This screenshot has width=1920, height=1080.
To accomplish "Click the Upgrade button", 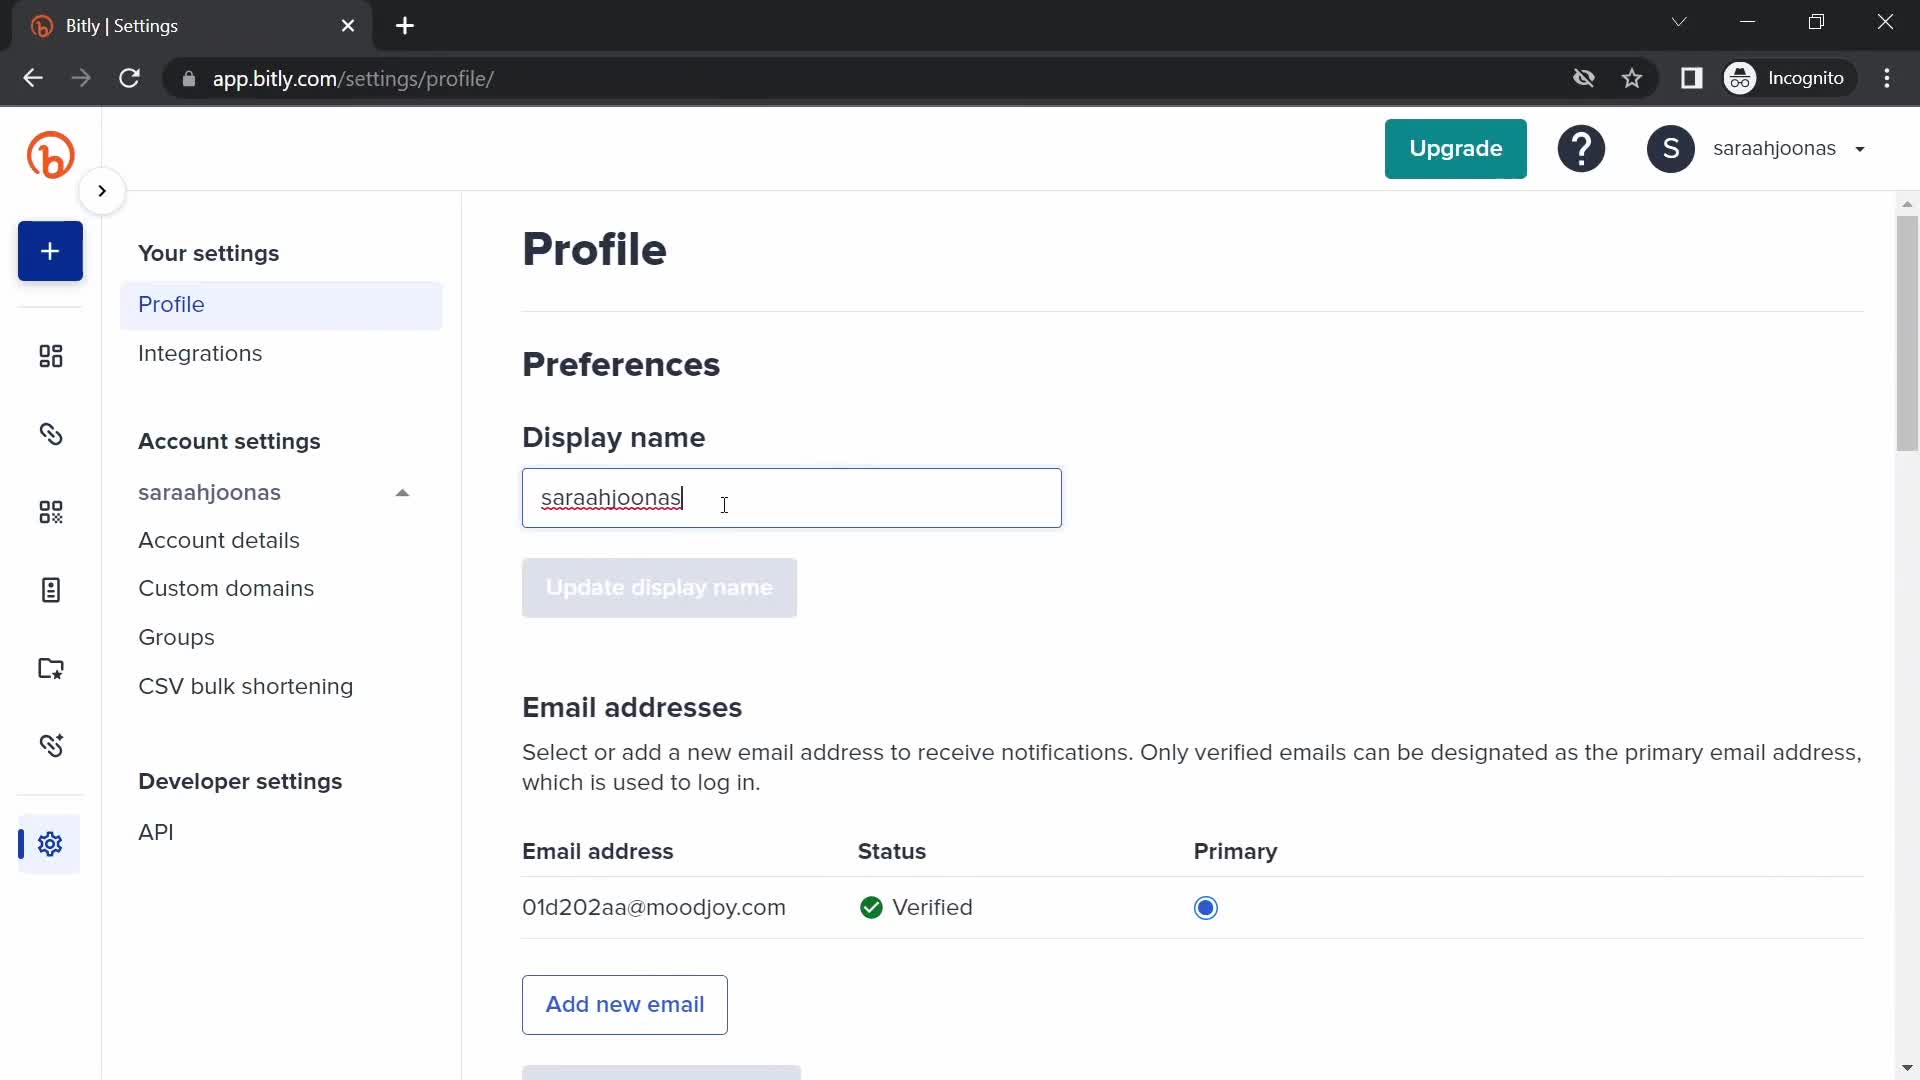I will (1455, 149).
